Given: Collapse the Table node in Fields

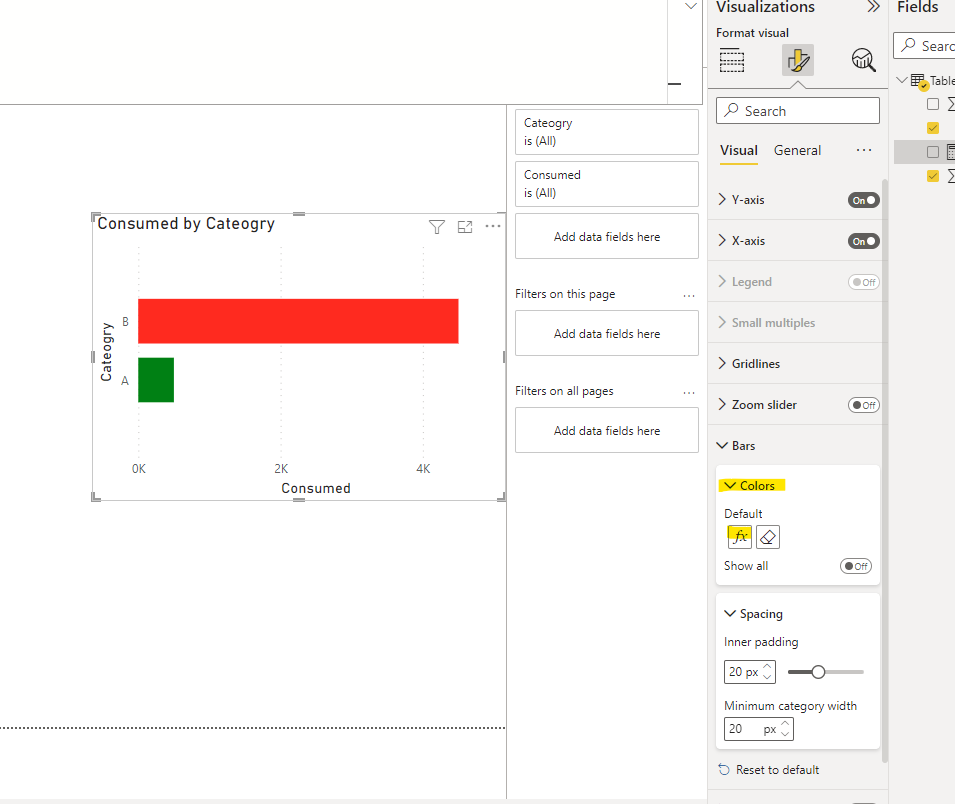Looking at the screenshot, I should pyautogui.click(x=902, y=80).
